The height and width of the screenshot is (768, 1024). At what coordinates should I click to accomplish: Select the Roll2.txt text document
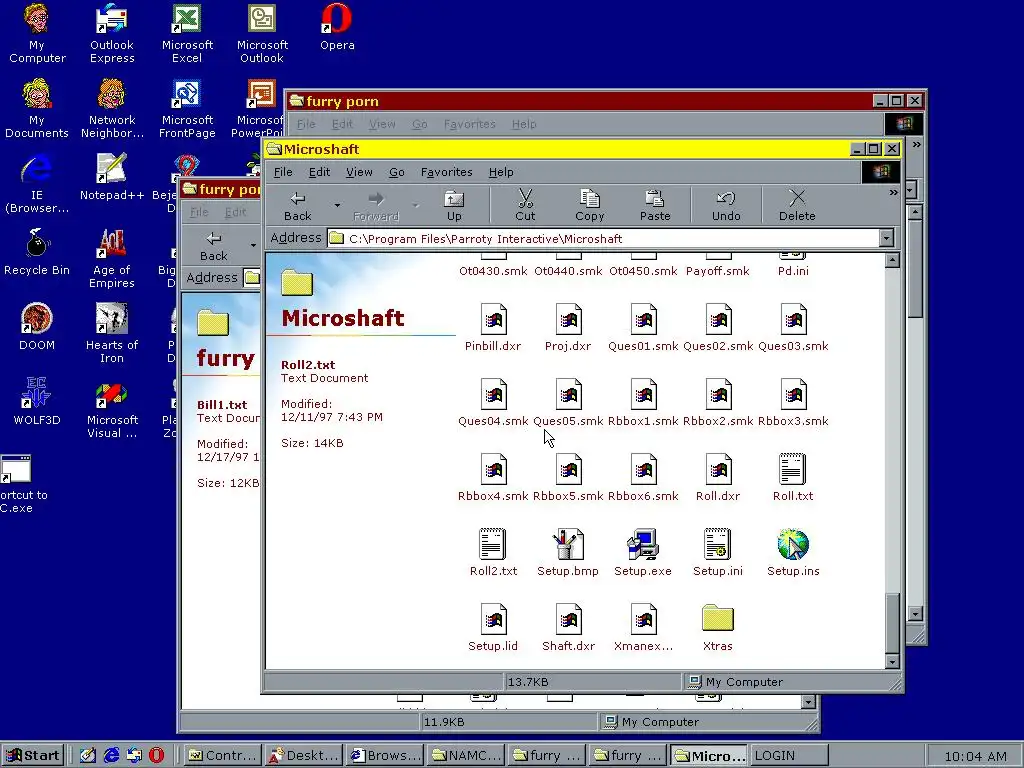click(x=493, y=552)
